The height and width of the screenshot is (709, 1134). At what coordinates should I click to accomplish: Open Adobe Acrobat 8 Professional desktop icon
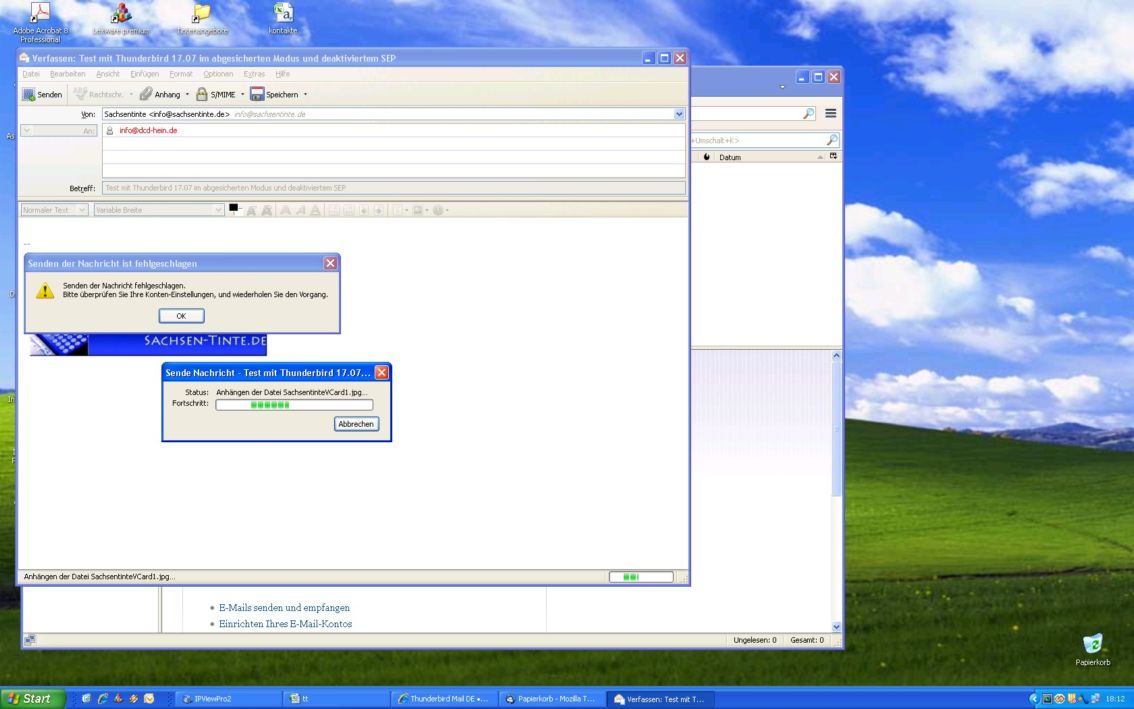(x=41, y=14)
